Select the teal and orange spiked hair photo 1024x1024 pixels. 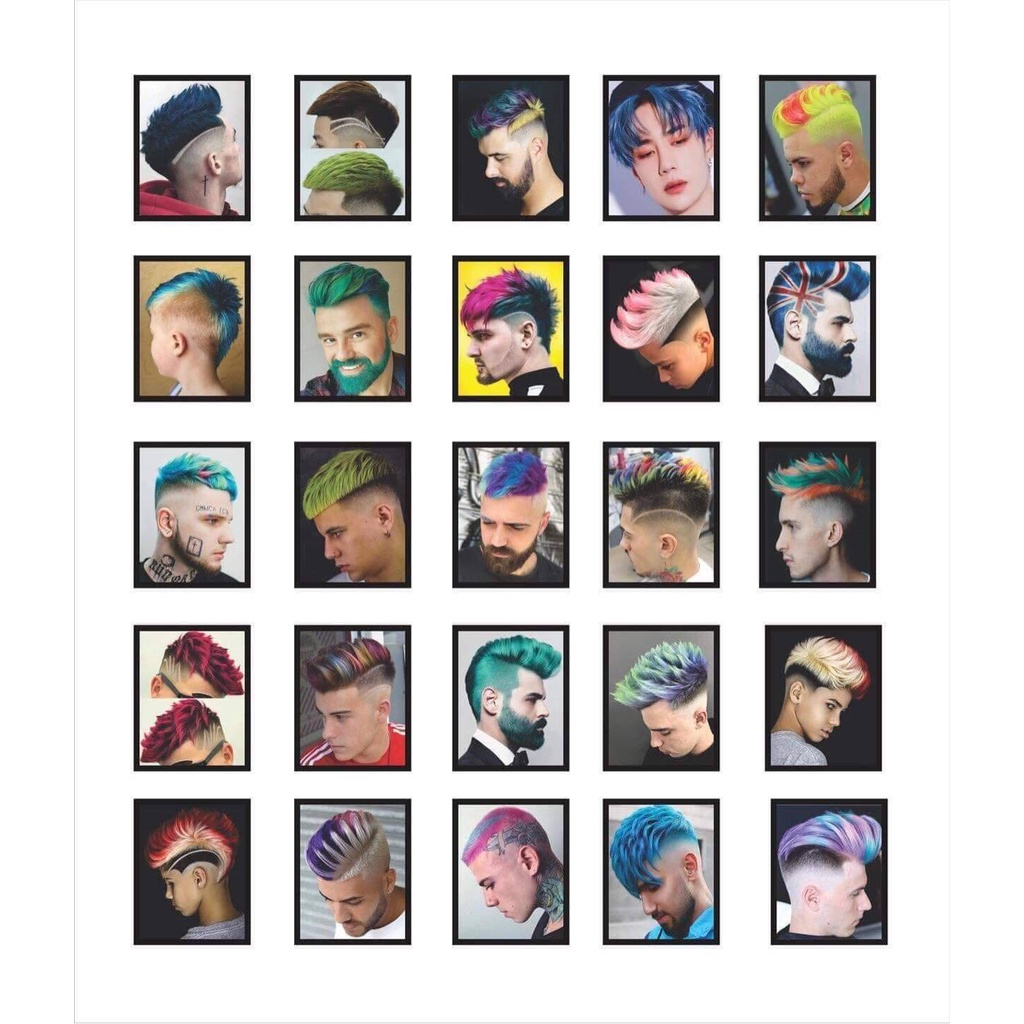pos(817,515)
